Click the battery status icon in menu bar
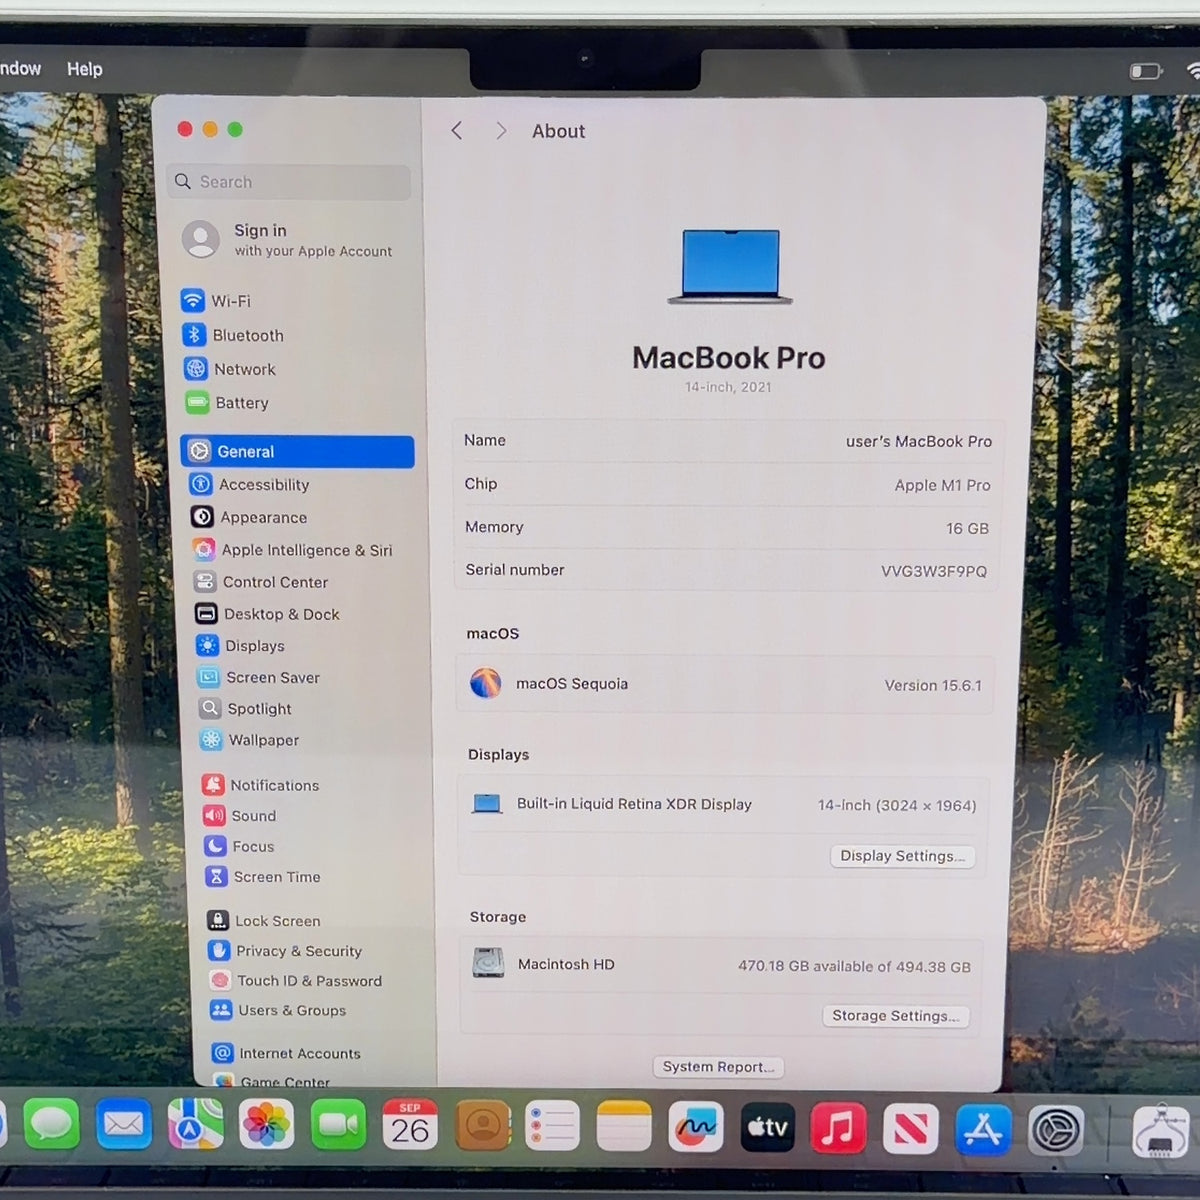The width and height of the screenshot is (1200, 1200). [1146, 71]
